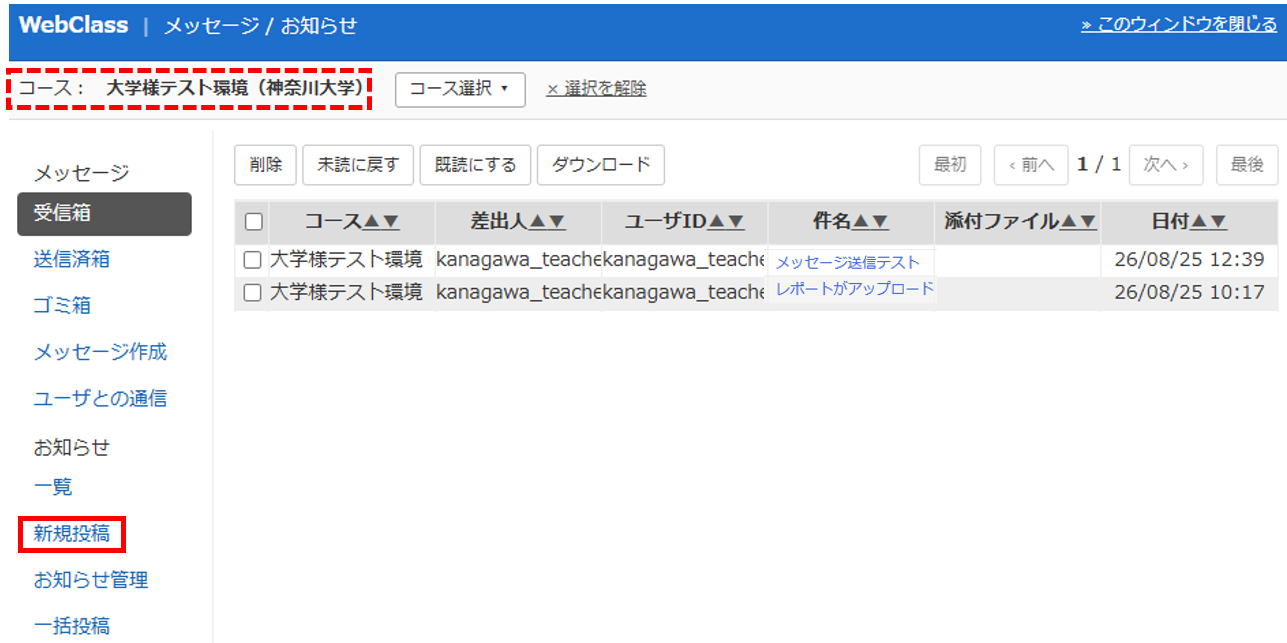
Task: Open メッセージ作成 in the sidebar
Action: tap(100, 352)
